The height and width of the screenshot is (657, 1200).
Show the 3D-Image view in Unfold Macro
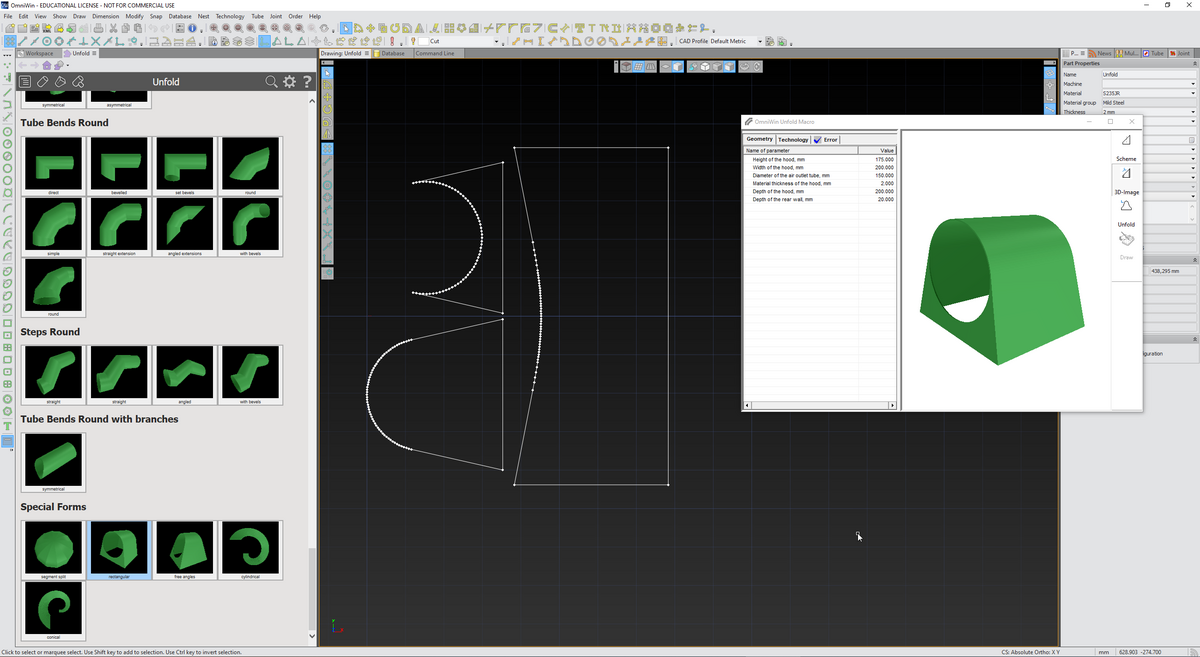click(1126, 180)
